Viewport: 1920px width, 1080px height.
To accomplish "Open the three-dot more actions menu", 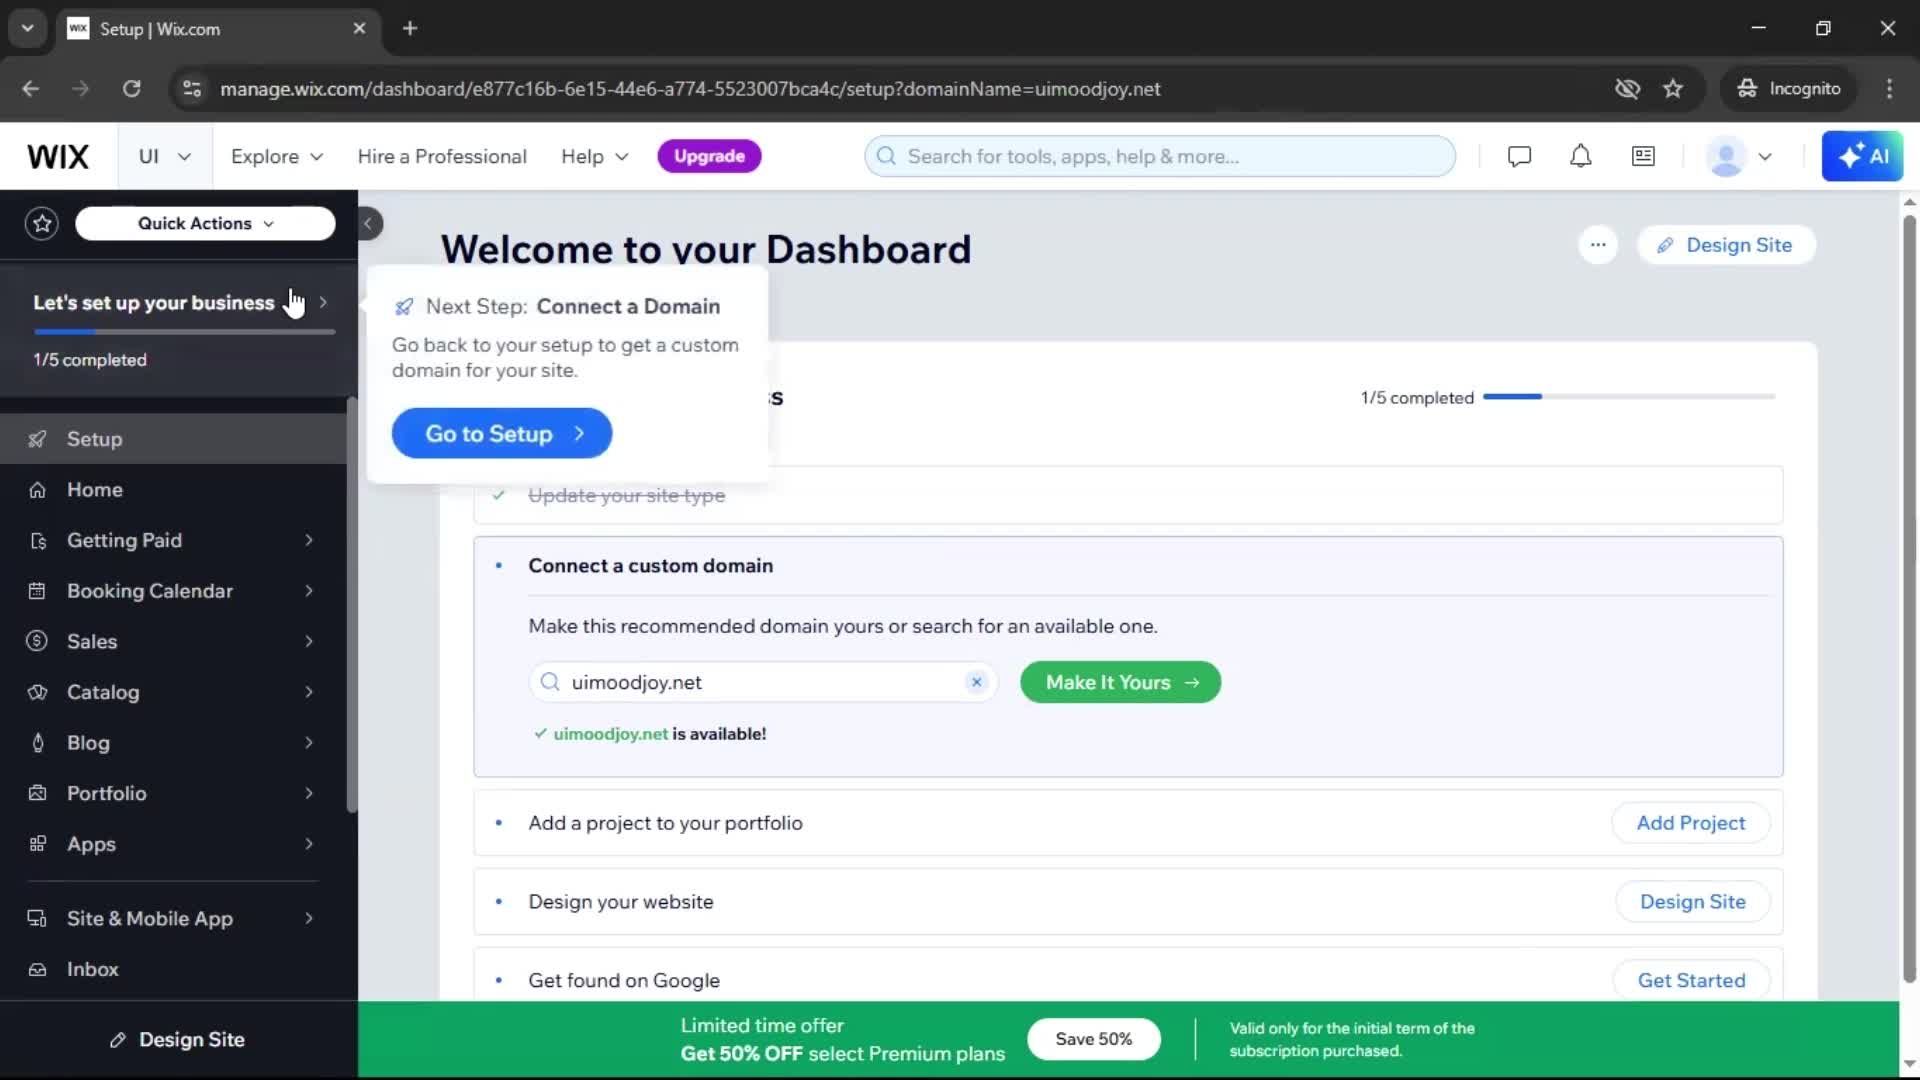I will click(x=1598, y=245).
